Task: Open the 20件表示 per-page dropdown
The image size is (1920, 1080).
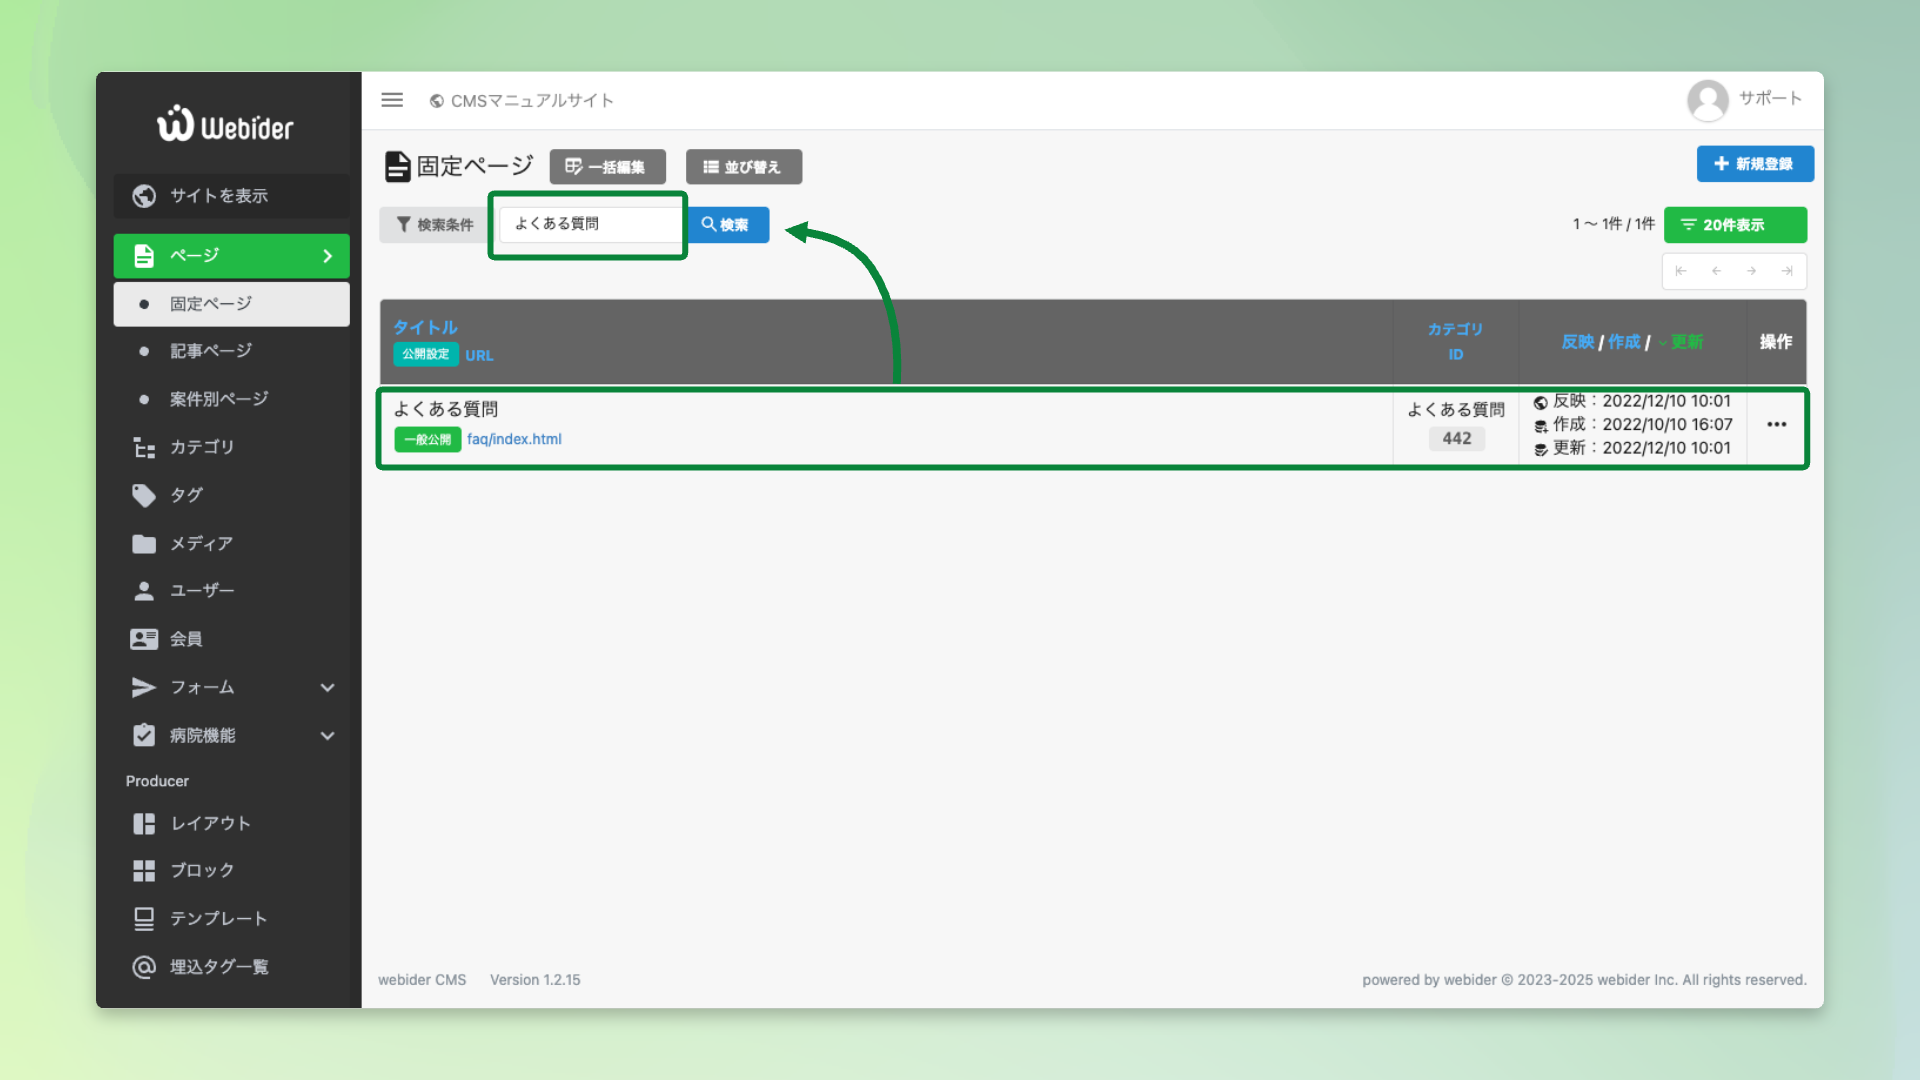Action: [1735, 225]
